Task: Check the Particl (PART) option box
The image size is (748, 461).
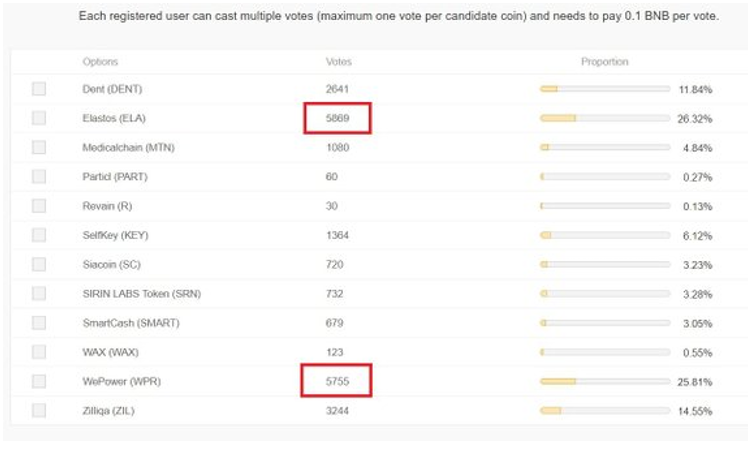Action: 39,177
